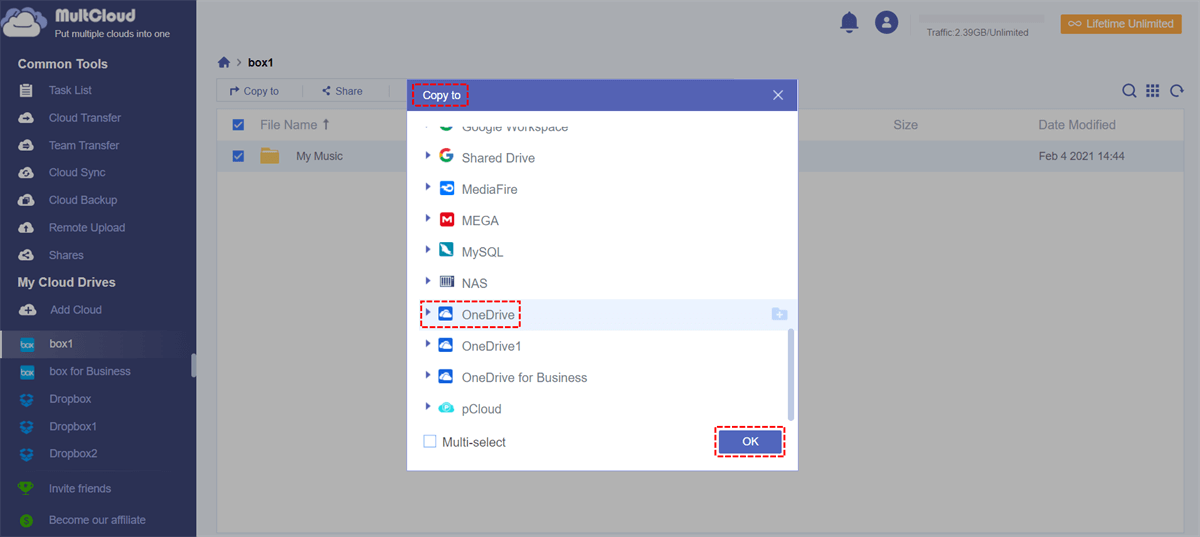The image size is (1200, 537).
Task: Click the Shared Drive Google icon
Action: point(446,157)
